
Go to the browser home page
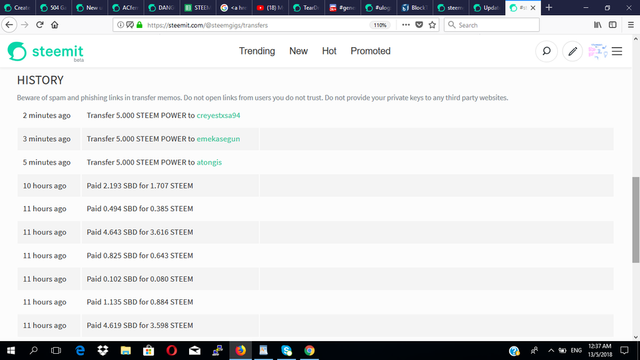pyautogui.click(x=55, y=25)
